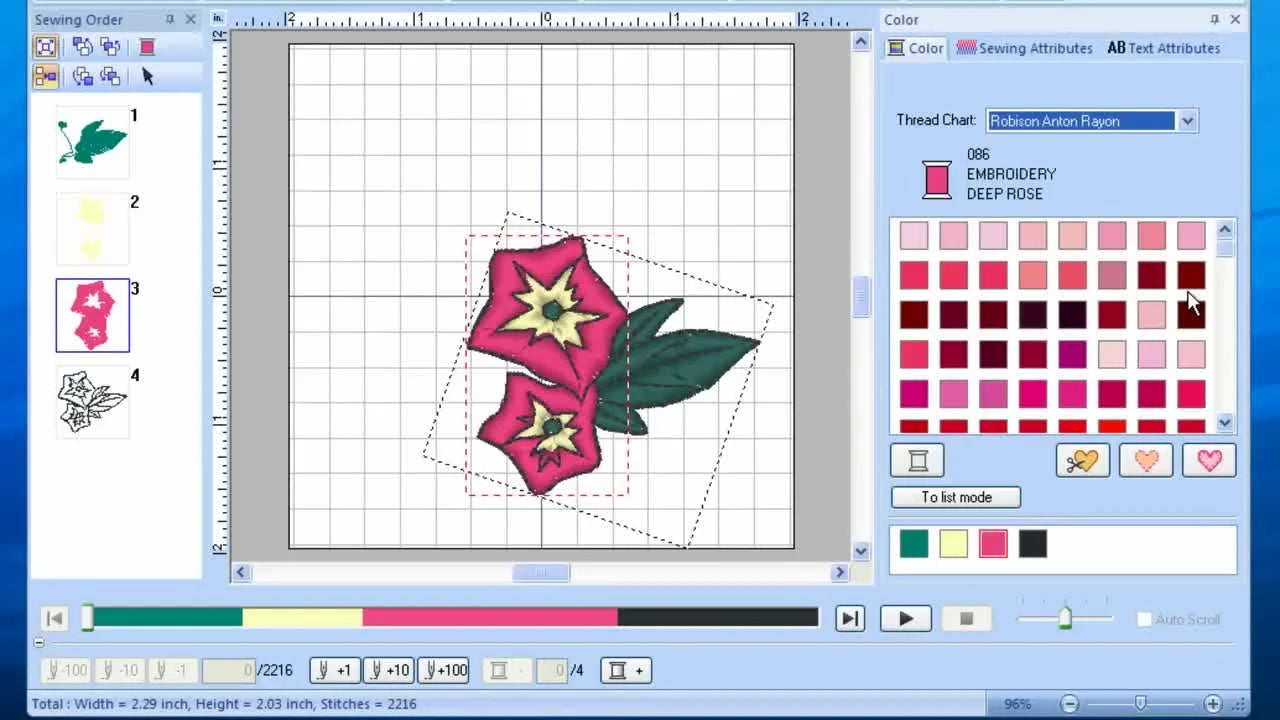Select thumbnail 3 in the Sewing Order list
This screenshot has width=1280, height=720.
92,315
